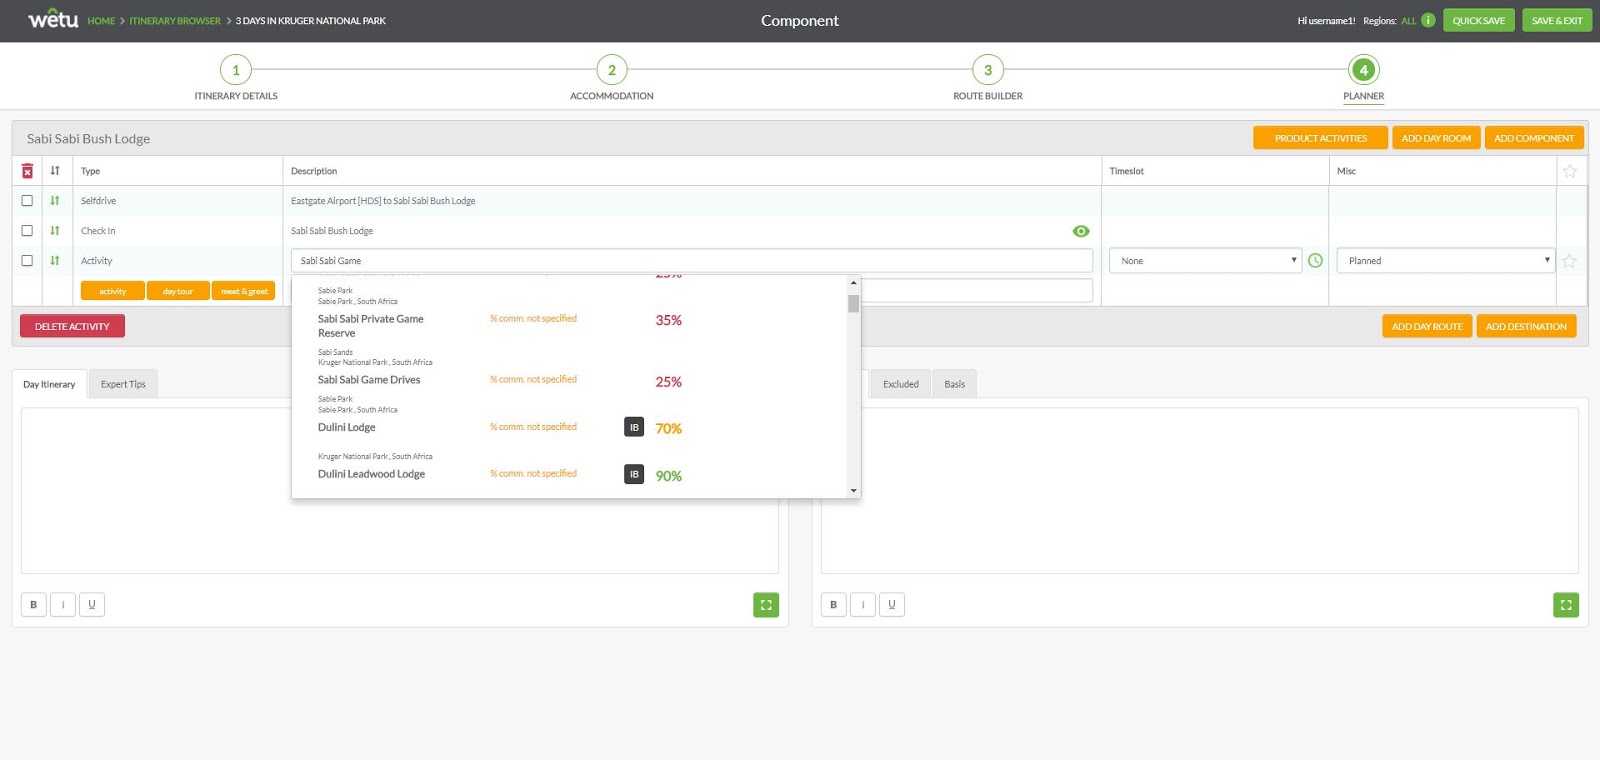Click the red delete trash icon
The image size is (1600, 760).
27,171
